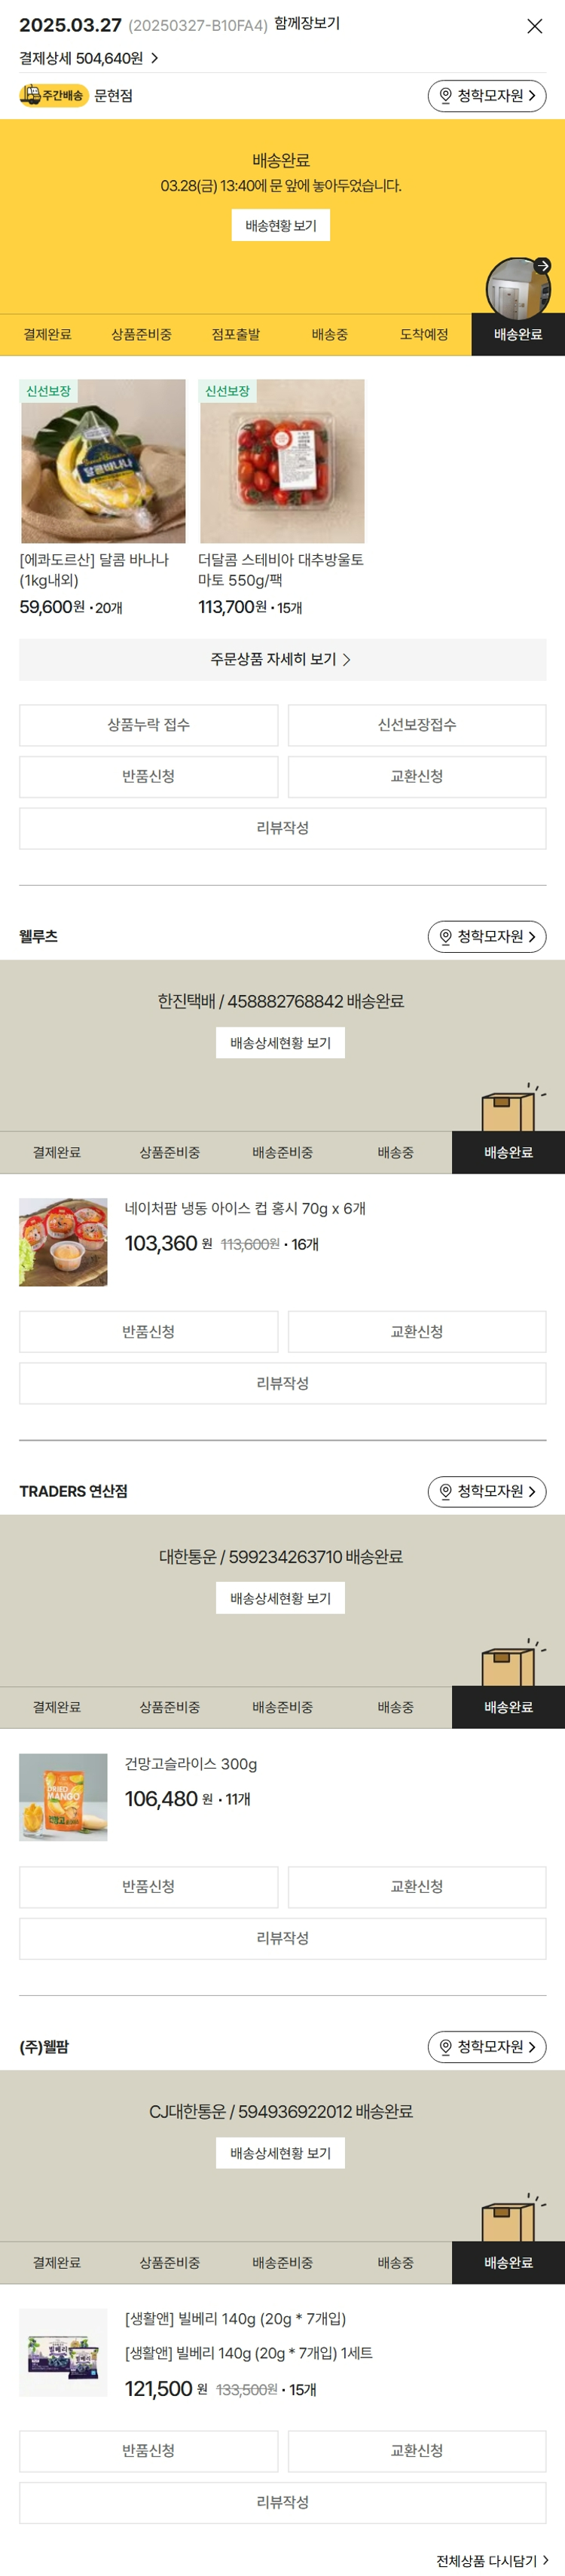Viewport: 565px width, 2576px height.
Task: Click 교환신청 for 빌베리 product
Action: click(x=417, y=2450)
